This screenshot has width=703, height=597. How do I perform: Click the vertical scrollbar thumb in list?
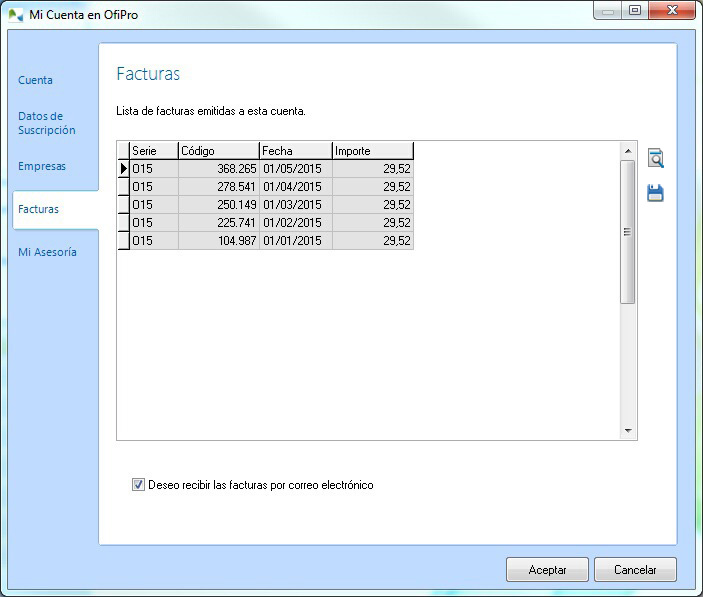[x=628, y=232]
